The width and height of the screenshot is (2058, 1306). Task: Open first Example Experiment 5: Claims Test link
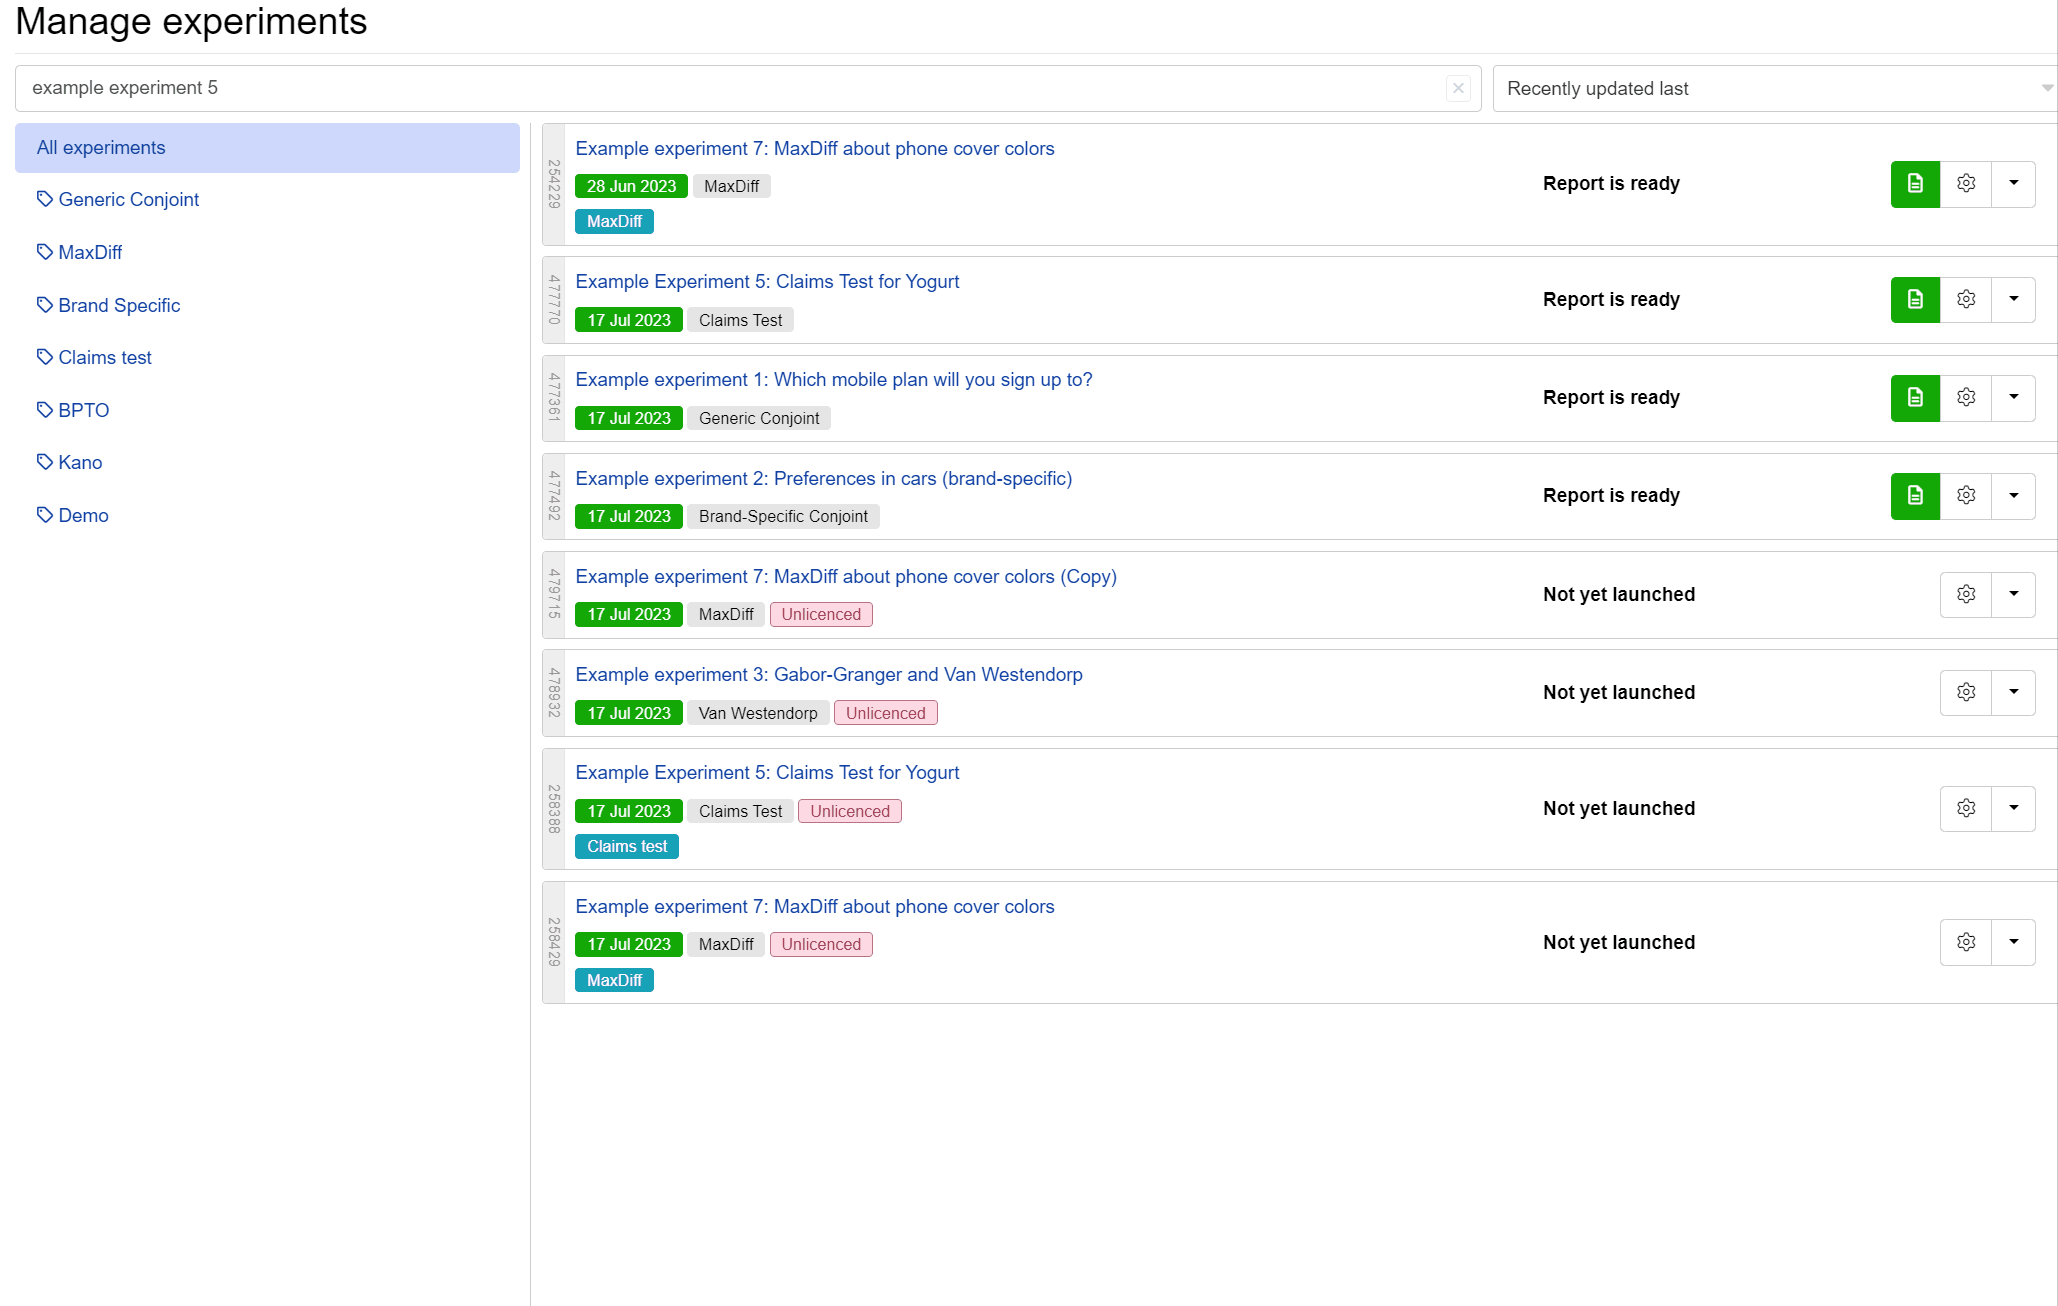(767, 282)
